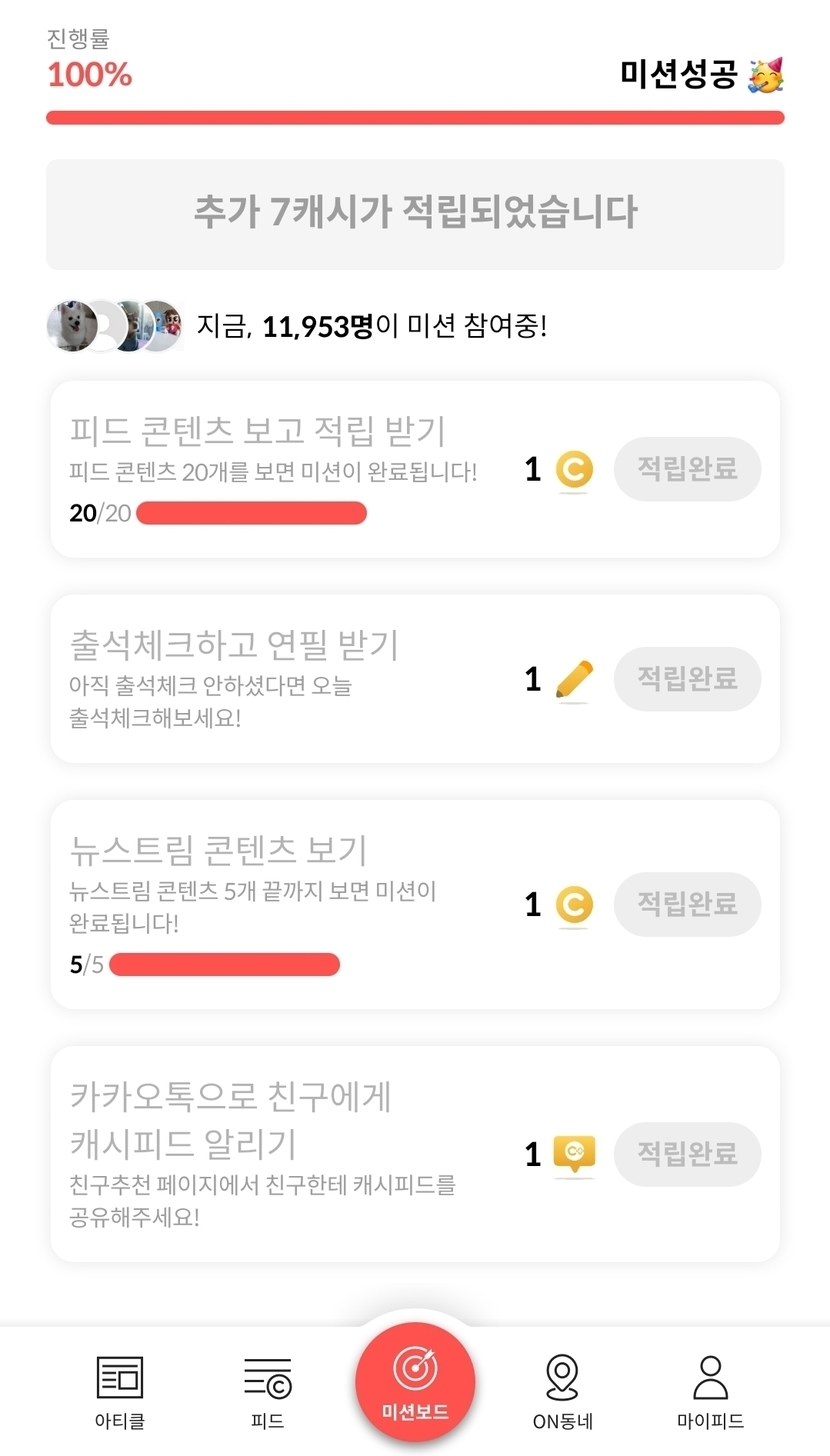Tap the 추가 7캐시가 적립되었습니다 banner
The width and height of the screenshot is (830, 1456).
click(x=415, y=214)
